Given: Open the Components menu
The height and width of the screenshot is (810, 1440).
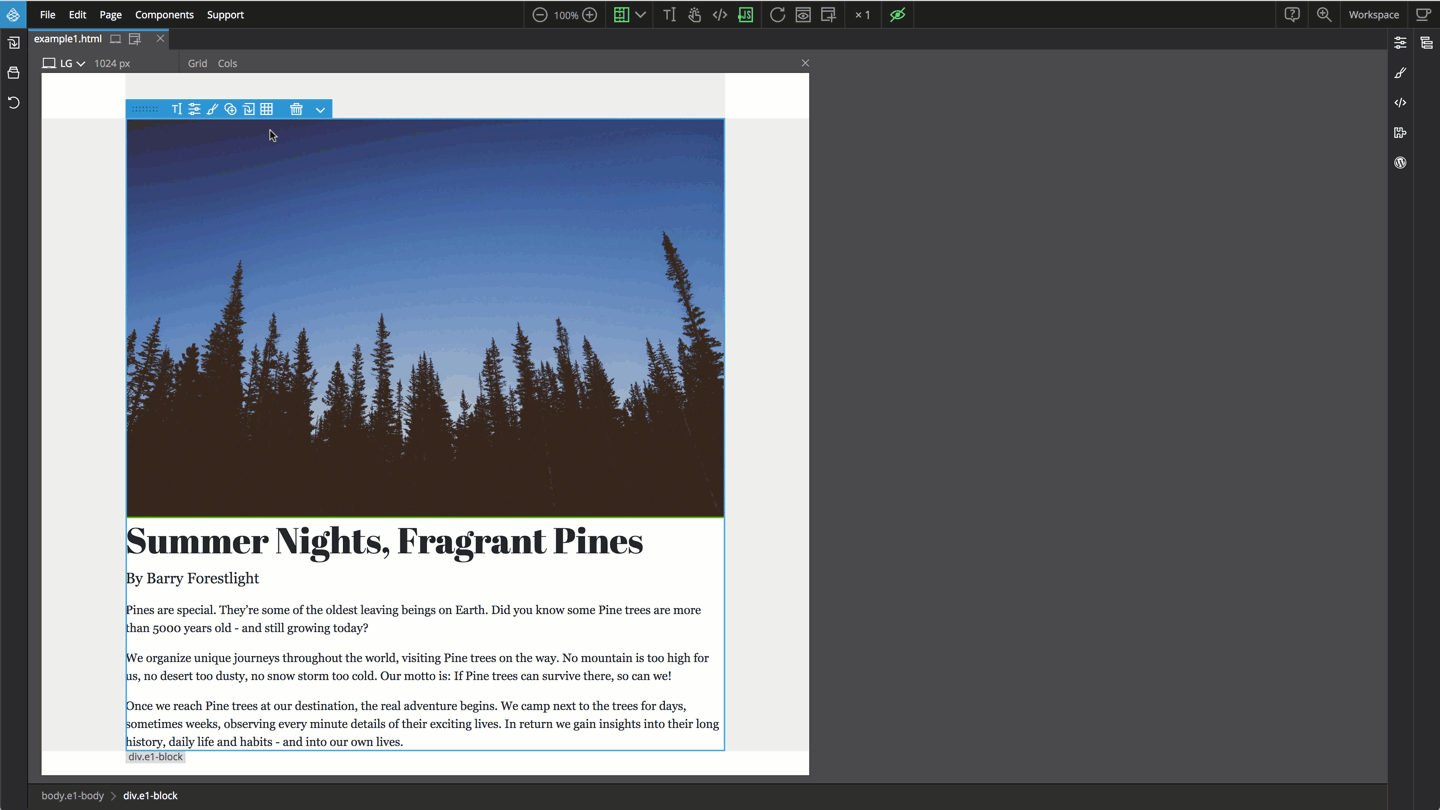Looking at the screenshot, I should pos(164,14).
